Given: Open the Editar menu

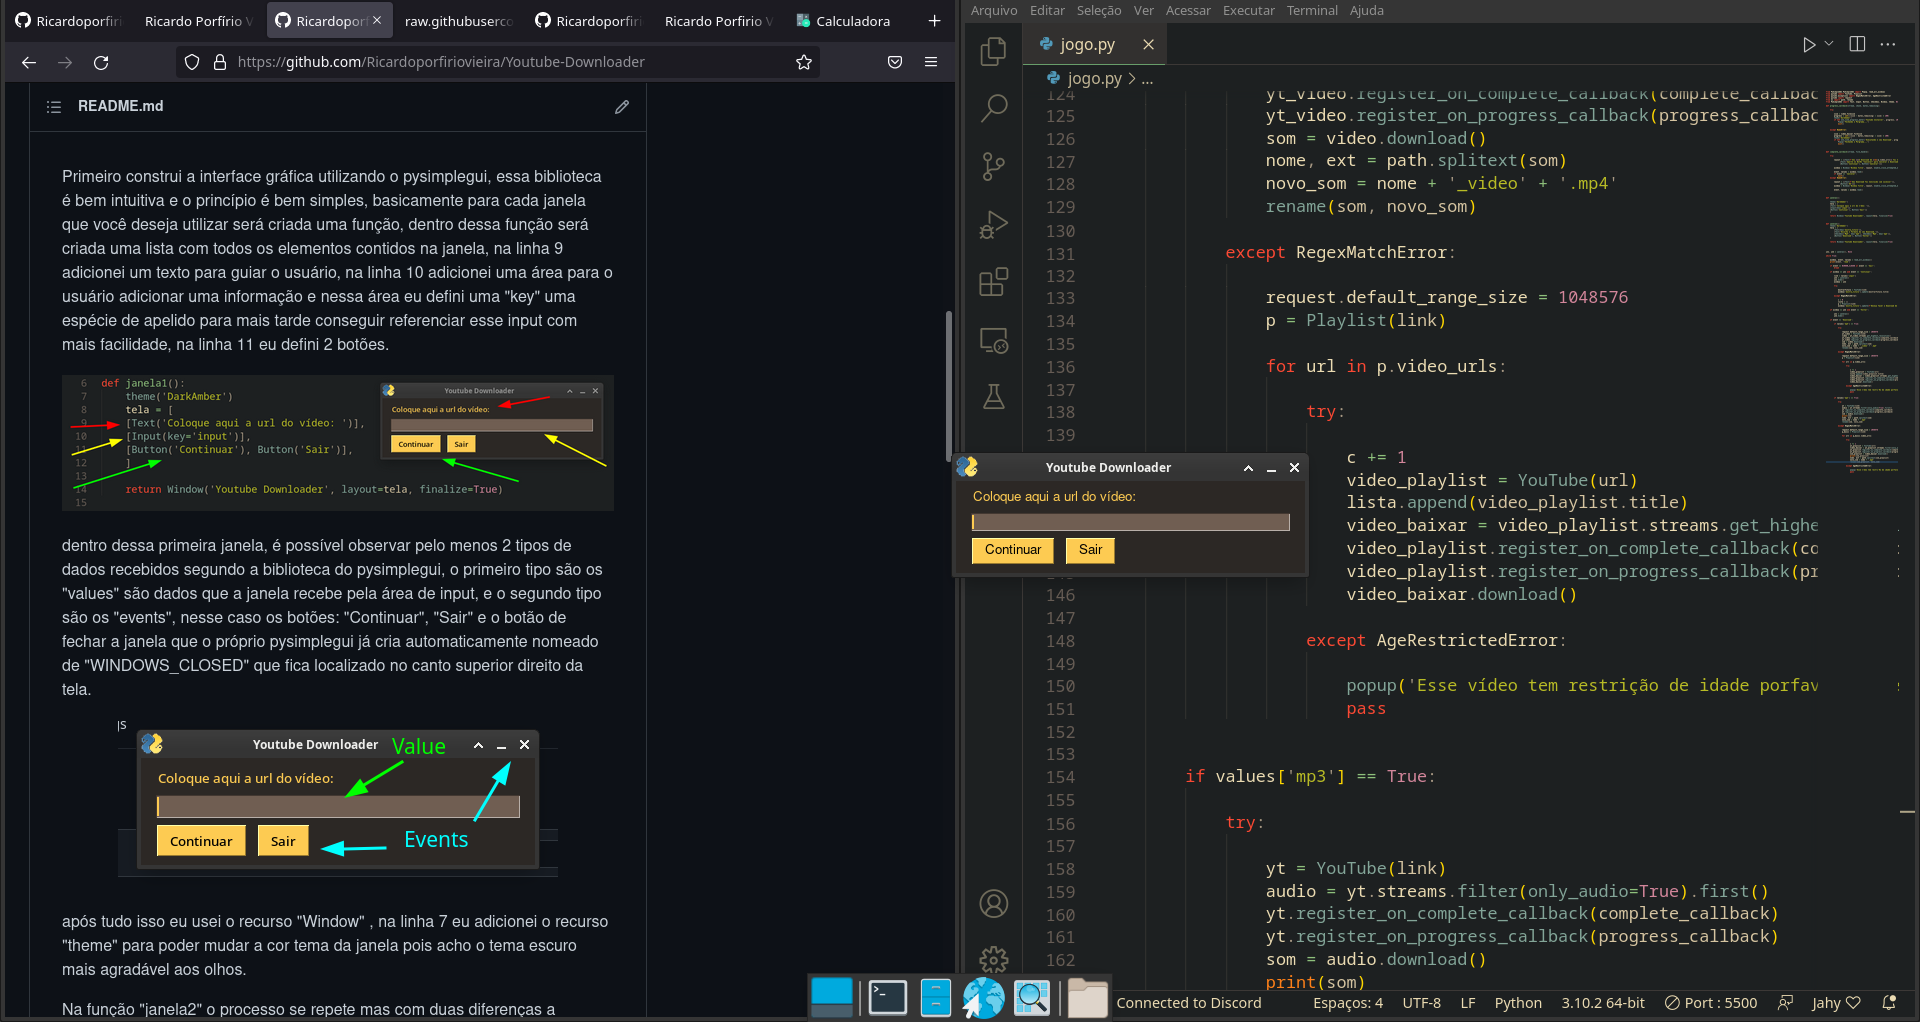Looking at the screenshot, I should coord(1047,10).
